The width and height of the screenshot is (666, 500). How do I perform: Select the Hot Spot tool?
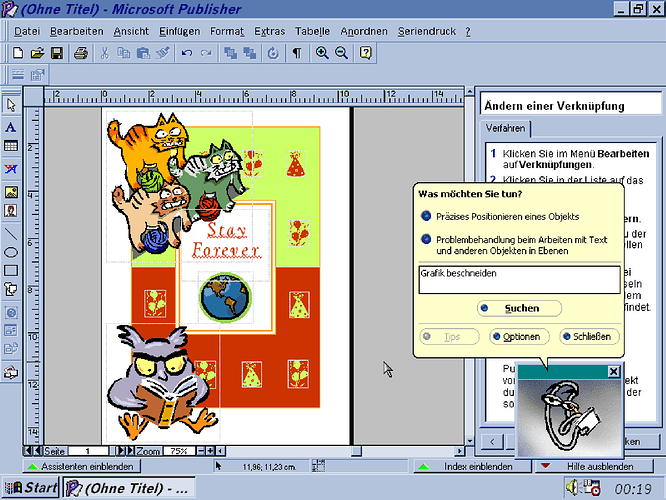(11, 313)
